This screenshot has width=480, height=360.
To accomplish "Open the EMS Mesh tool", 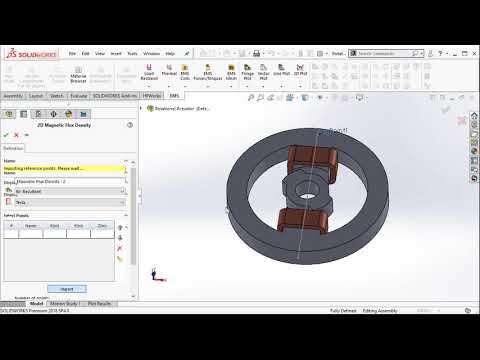I will 231,72.
